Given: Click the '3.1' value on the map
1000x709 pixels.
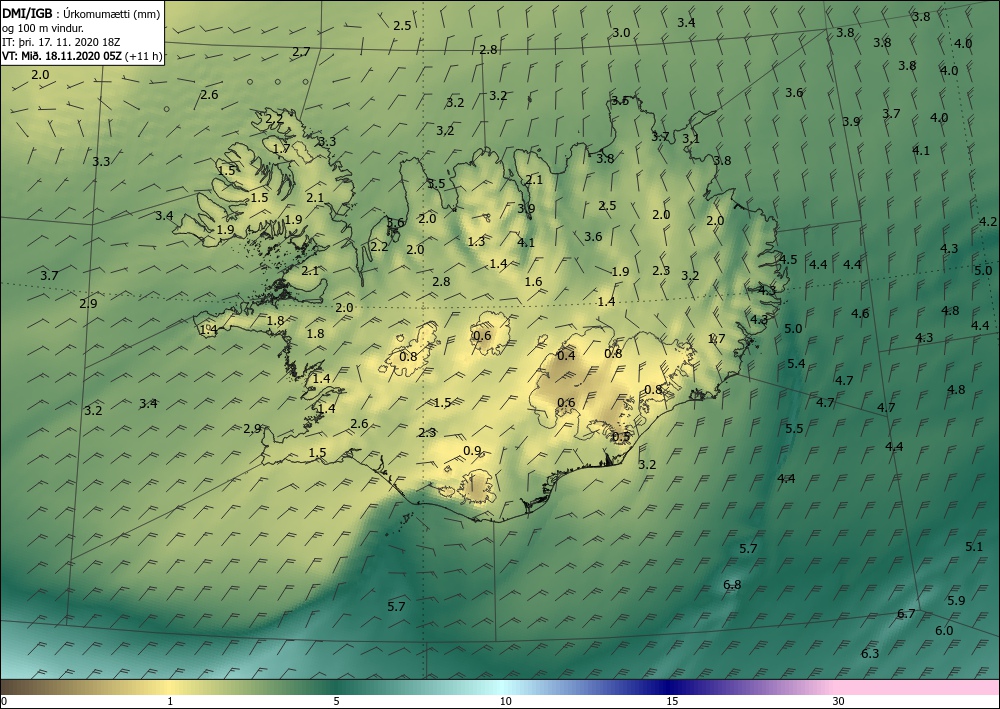Looking at the screenshot, I should click(x=691, y=138).
